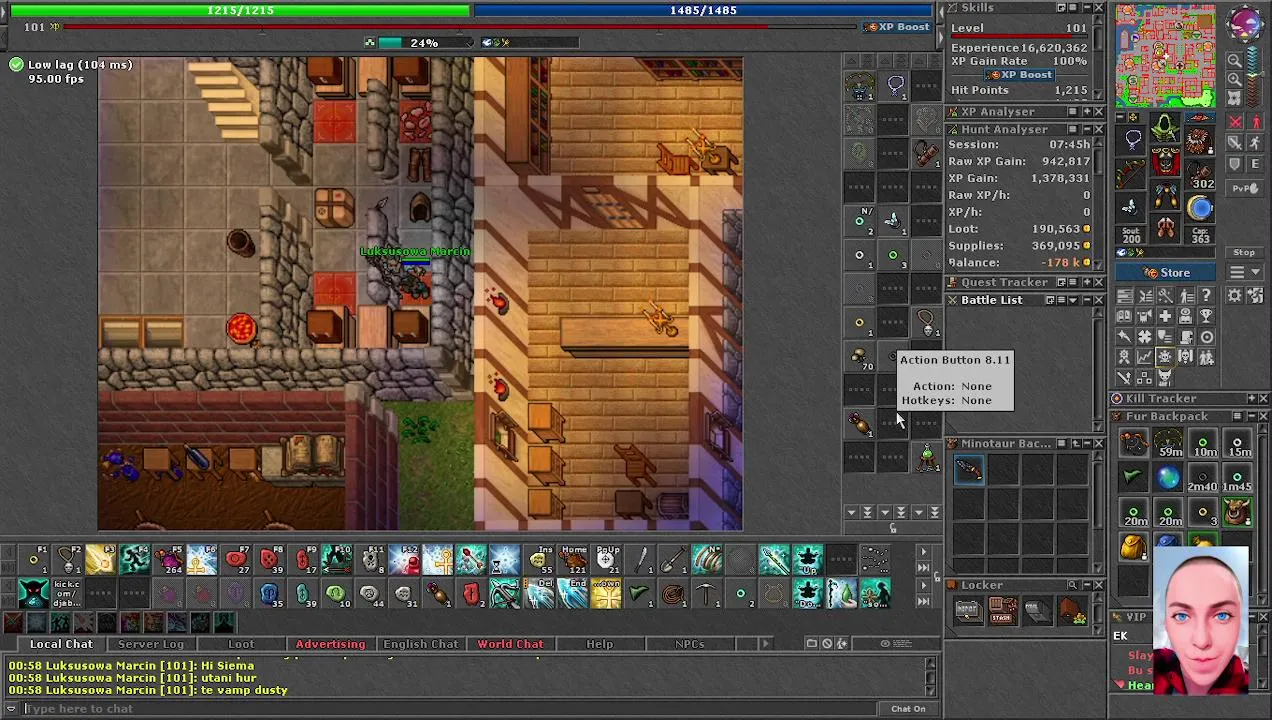
Task: Click the quiver slot showing 302
Action: (x=1200, y=172)
